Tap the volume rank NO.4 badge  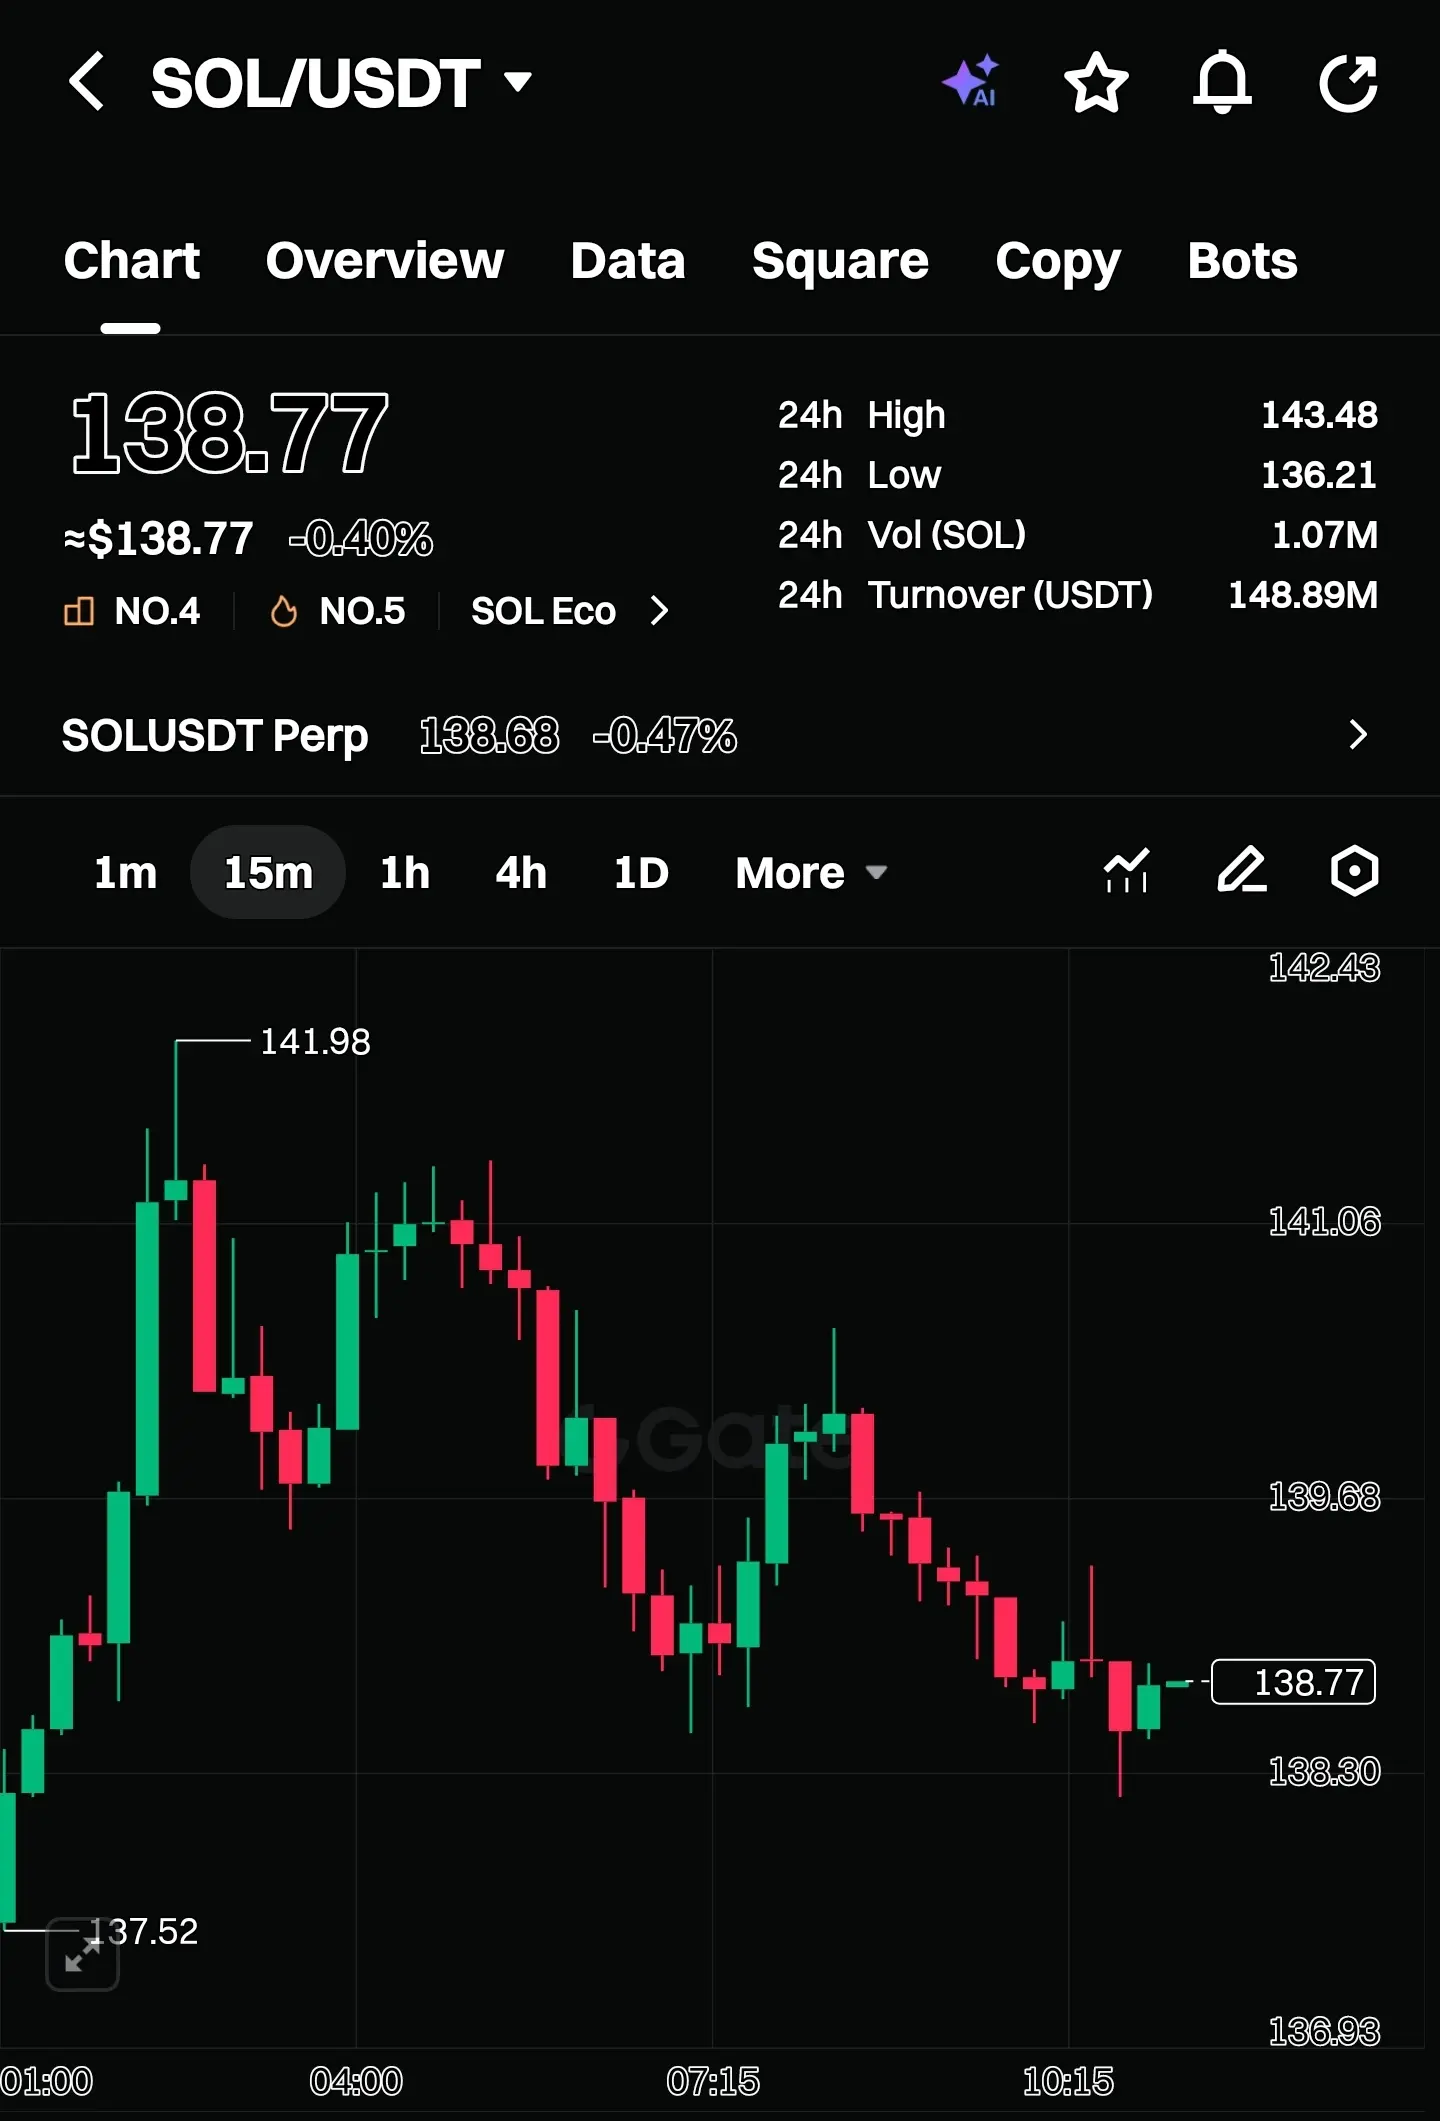132,611
